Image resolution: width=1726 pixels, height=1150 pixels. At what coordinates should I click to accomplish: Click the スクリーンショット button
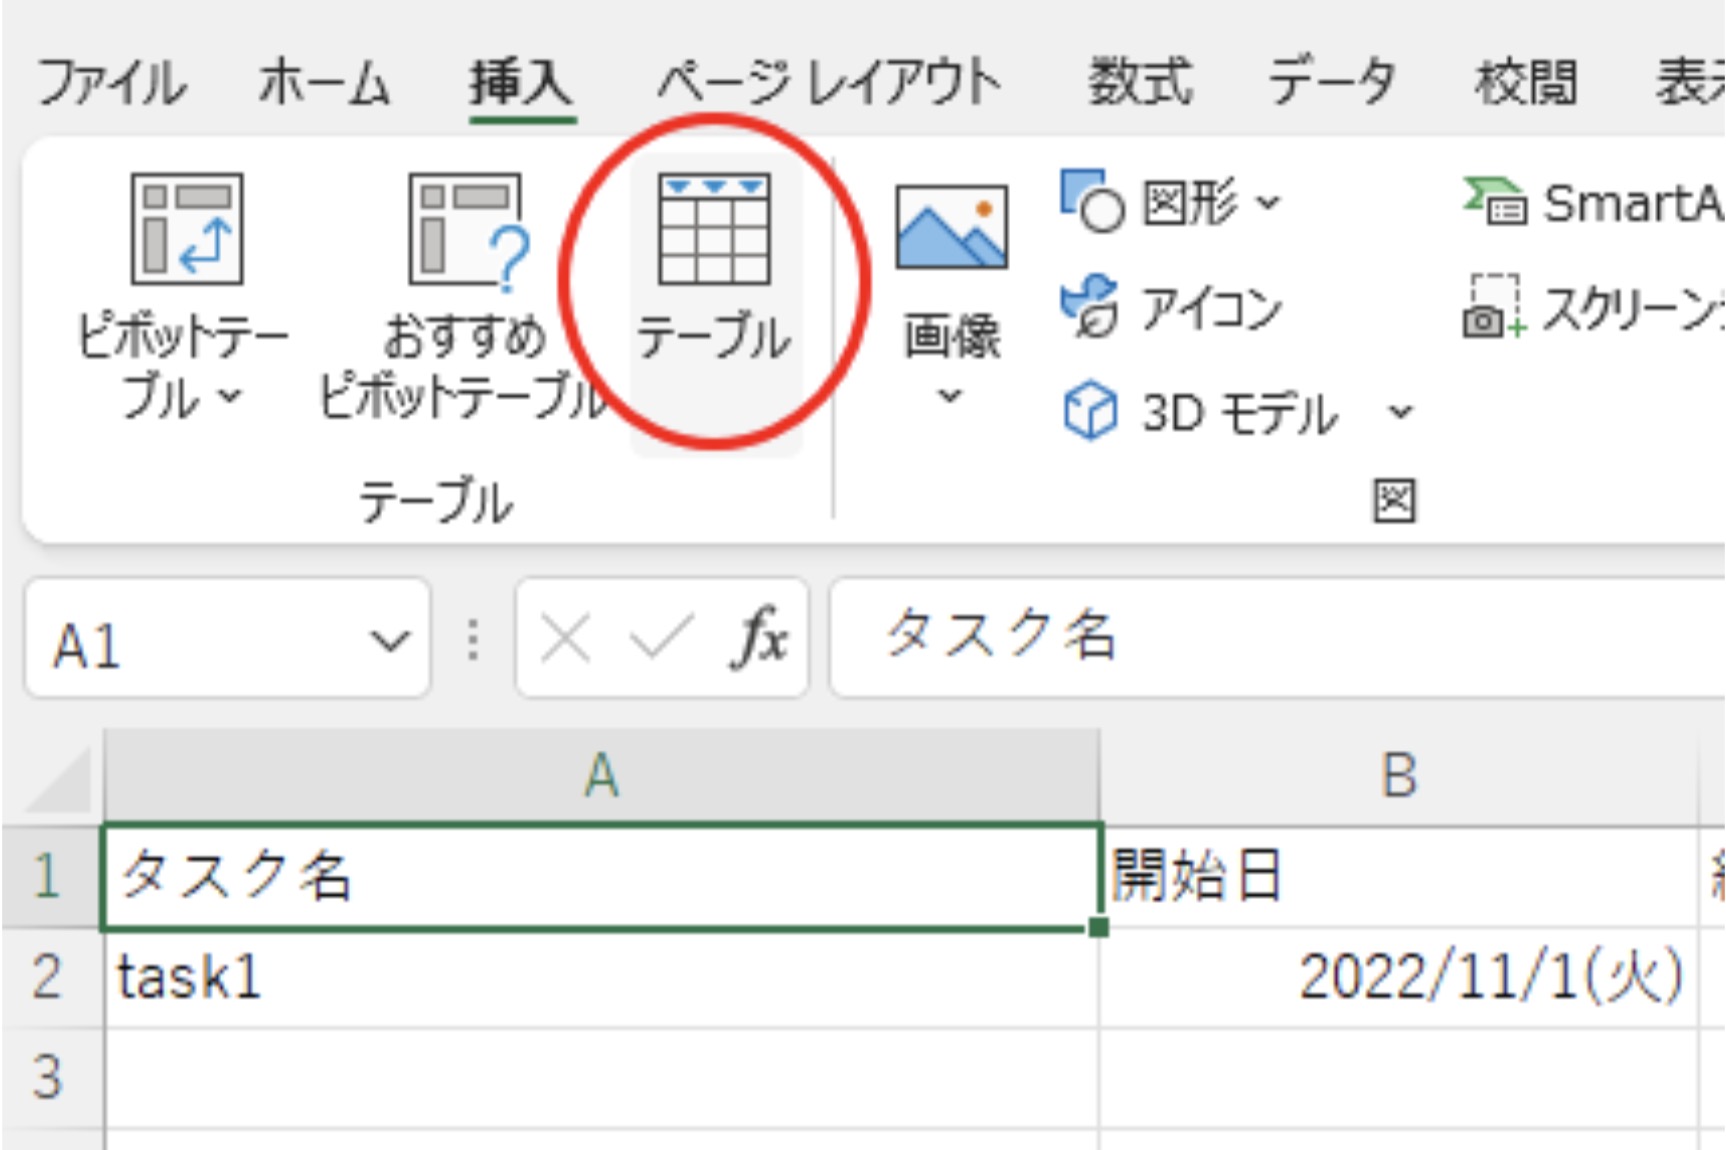coord(1594,308)
